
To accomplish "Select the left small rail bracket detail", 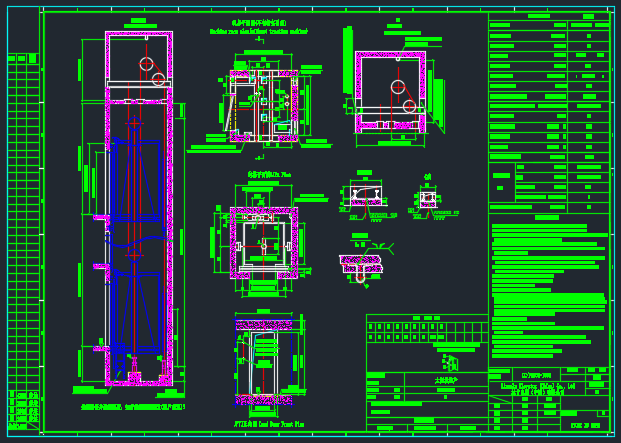I will pos(365,197).
